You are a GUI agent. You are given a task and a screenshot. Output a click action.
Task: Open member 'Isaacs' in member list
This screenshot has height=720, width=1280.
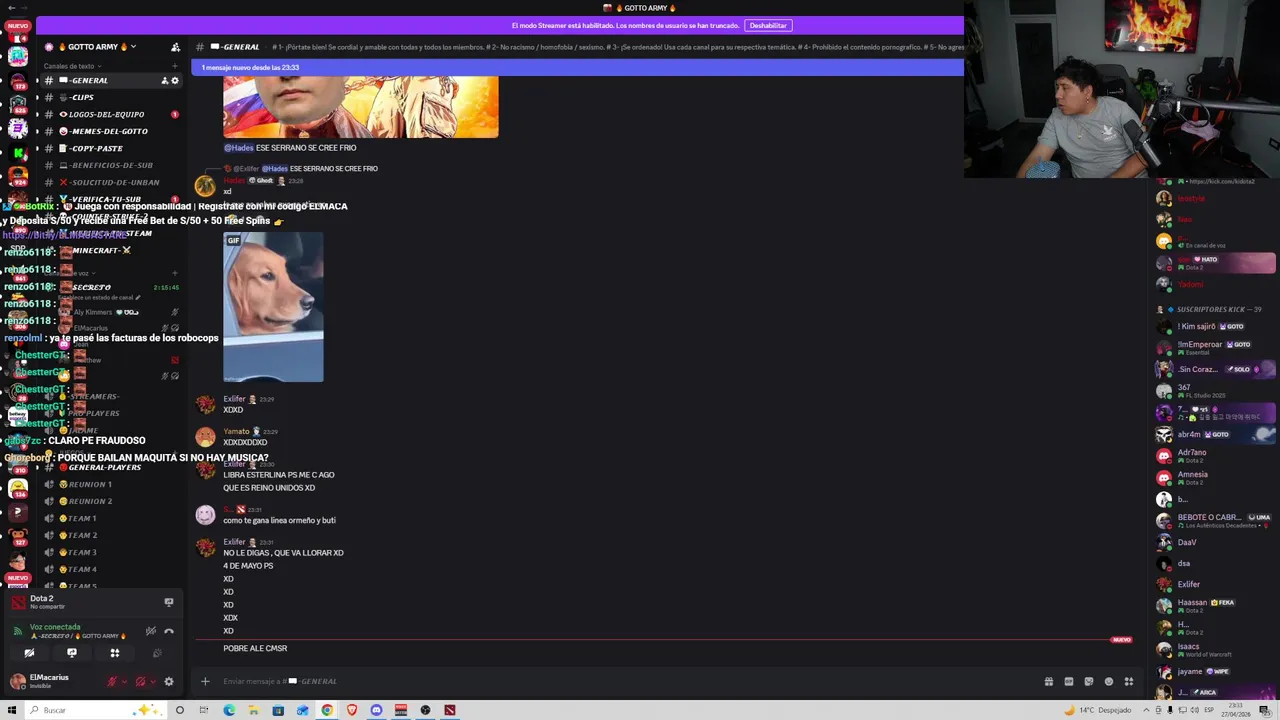(1215, 650)
